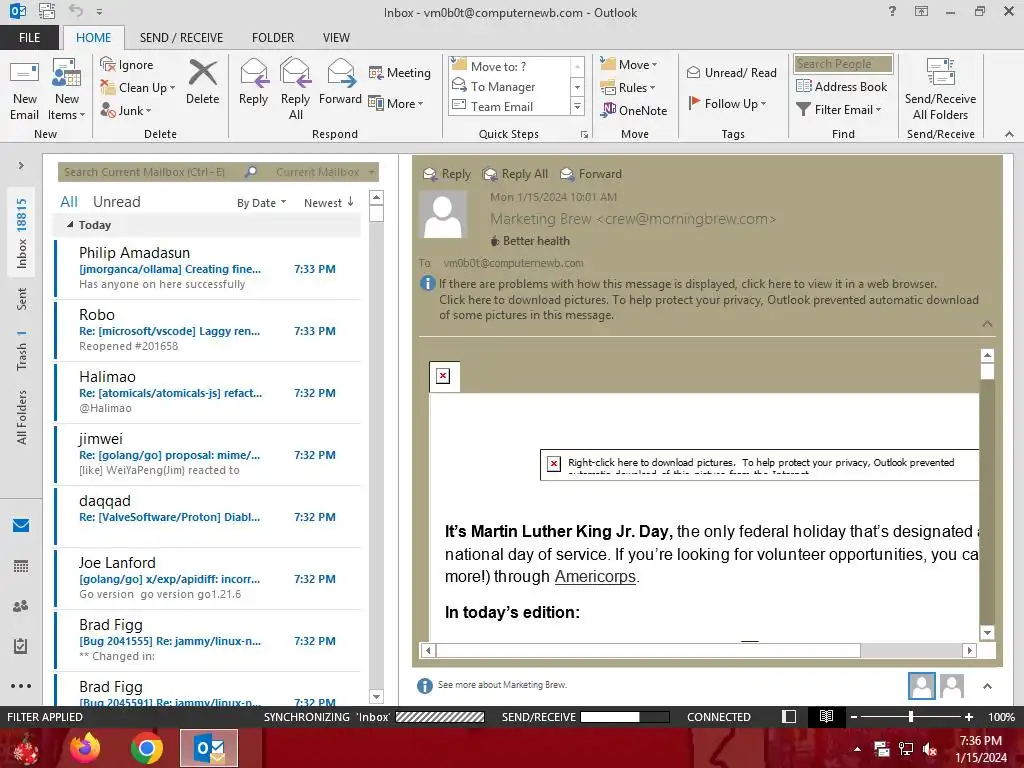Switch to People view icon

coord(21,606)
